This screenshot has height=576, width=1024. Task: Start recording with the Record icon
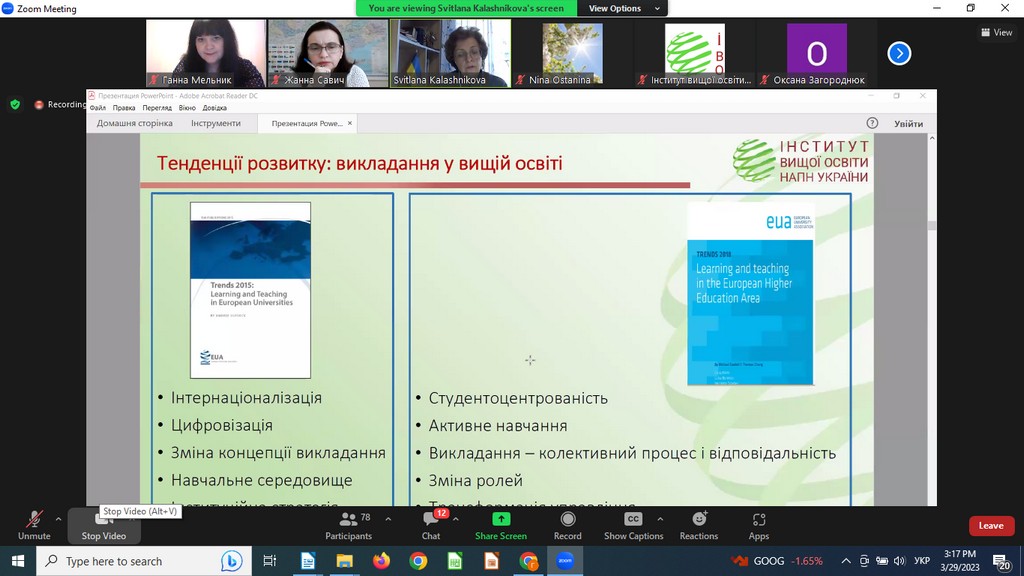pos(568,520)
